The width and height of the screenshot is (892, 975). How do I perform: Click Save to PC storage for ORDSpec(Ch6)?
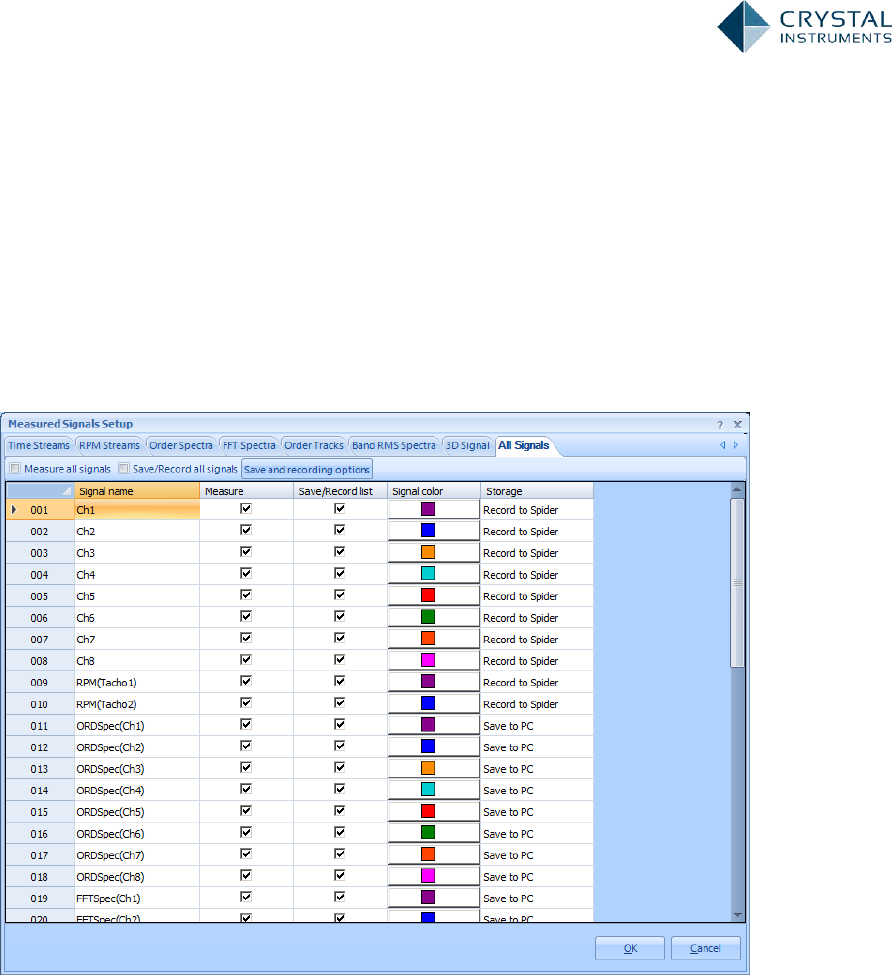coord(537,834)
